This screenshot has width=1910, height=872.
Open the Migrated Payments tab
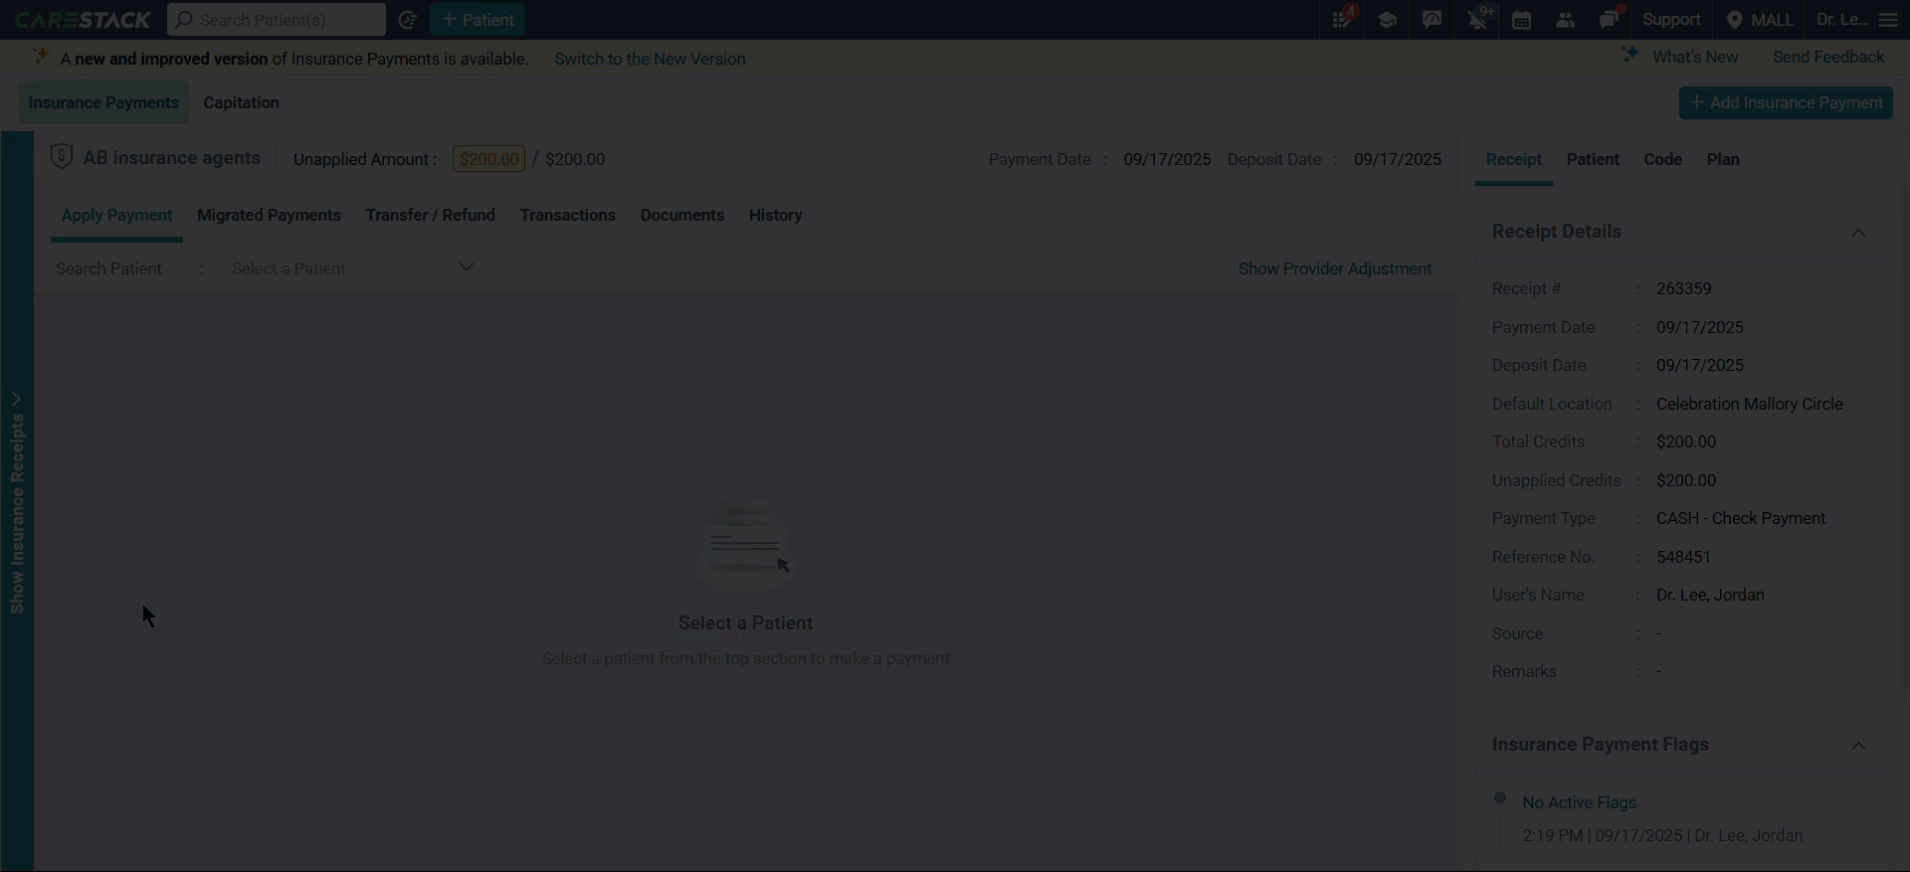(x=269, y=215)
